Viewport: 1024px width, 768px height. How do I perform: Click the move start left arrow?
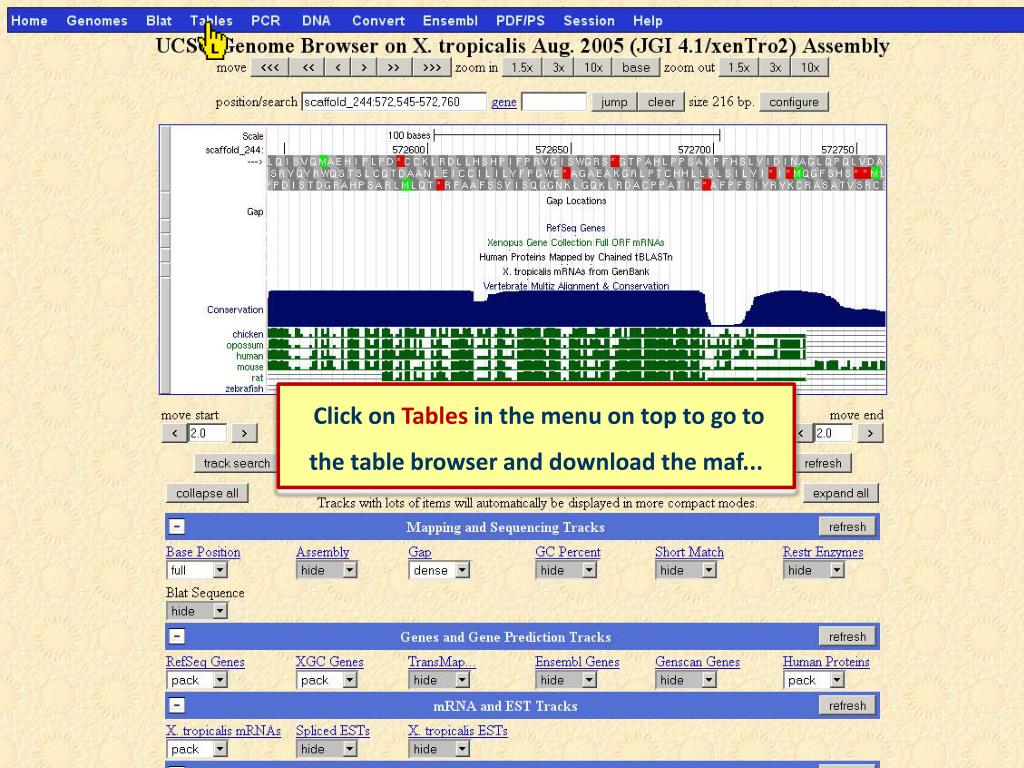tap(174, 433)
